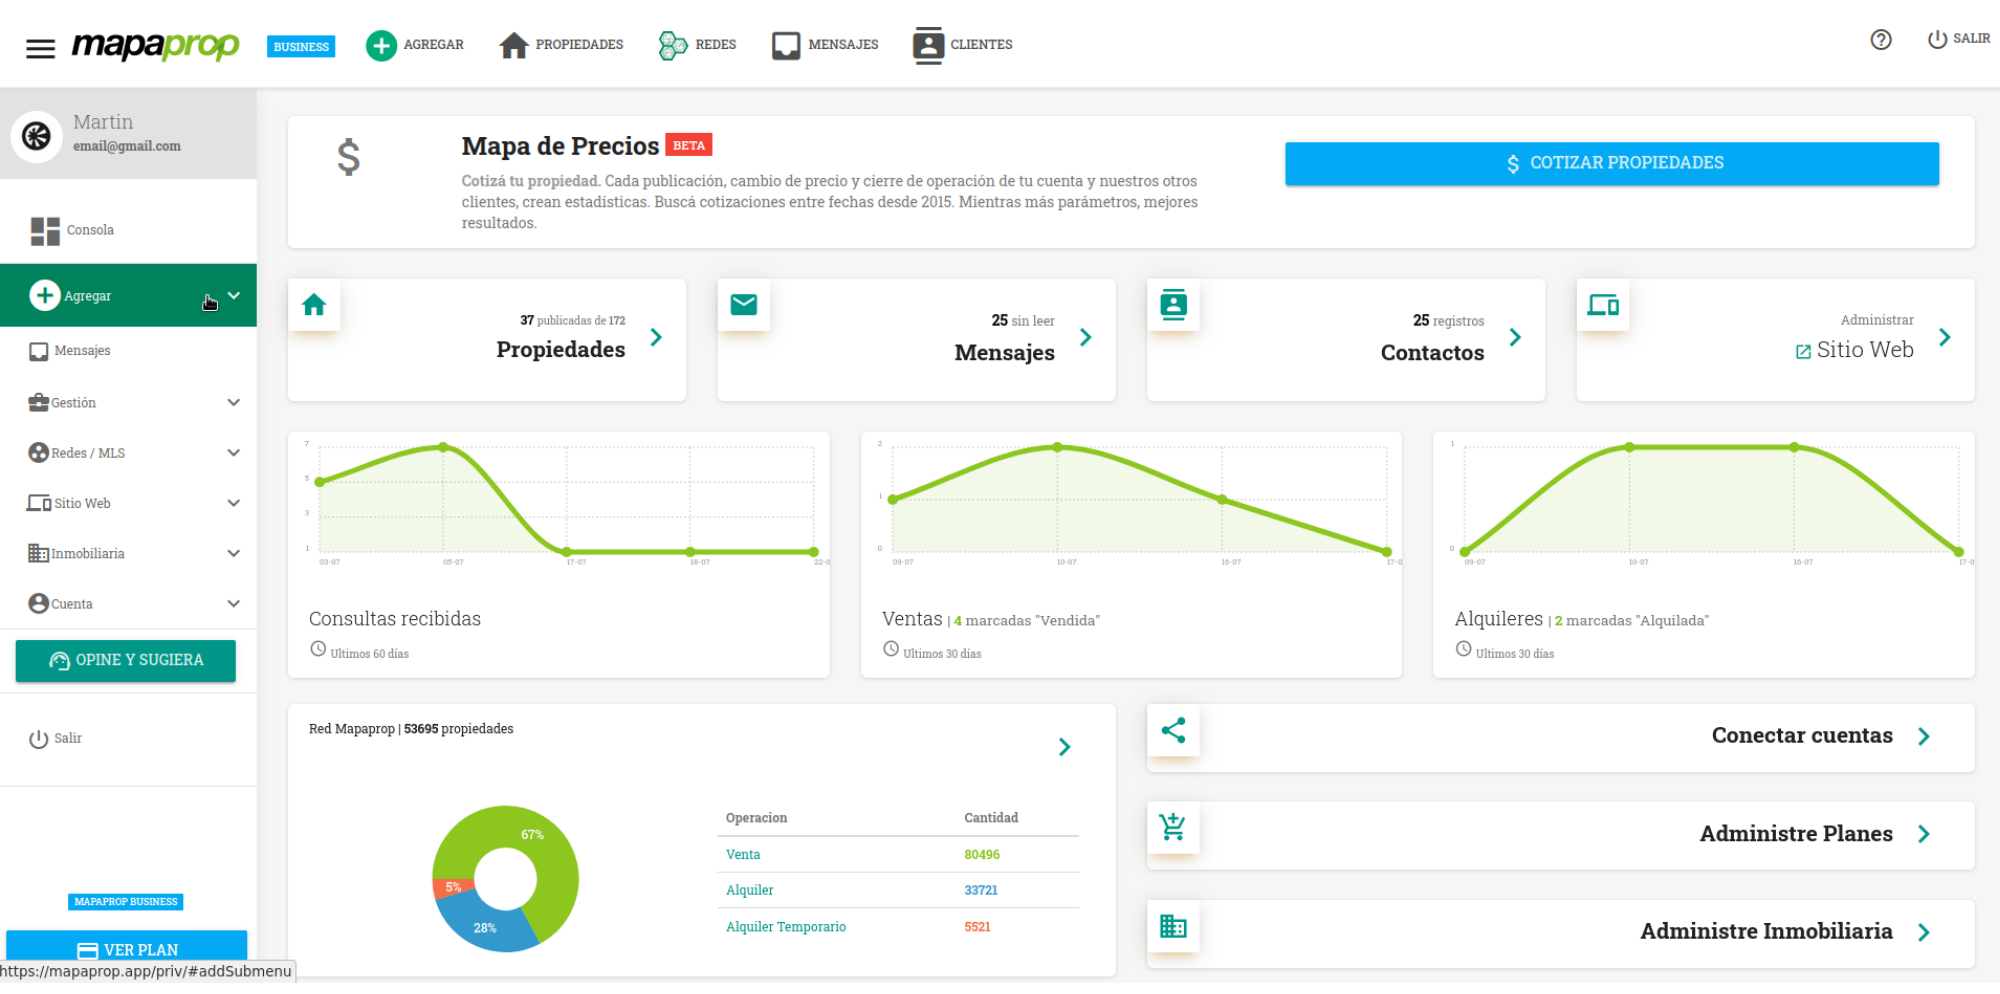Click the MAPAPROP BUSINESS badge in sidebar
The height and width of the screenshot is (994, 2000).
(126, 902)
